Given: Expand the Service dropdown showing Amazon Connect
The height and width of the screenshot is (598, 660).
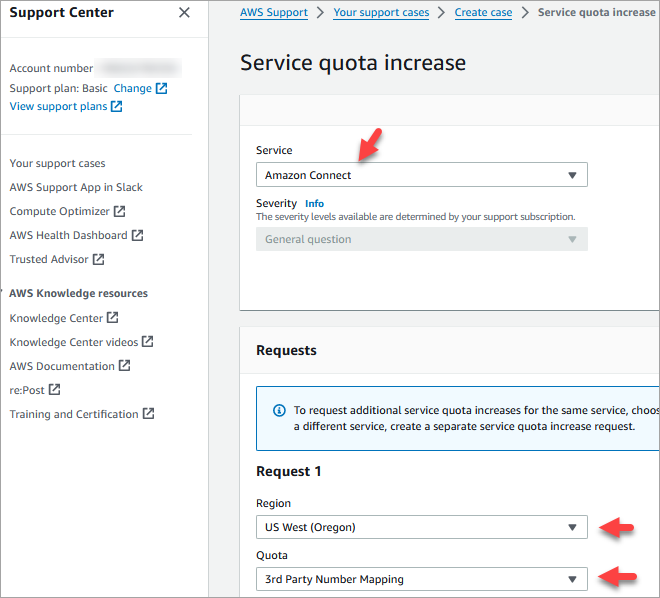Looking at the screenshot, I should (421, 175).
